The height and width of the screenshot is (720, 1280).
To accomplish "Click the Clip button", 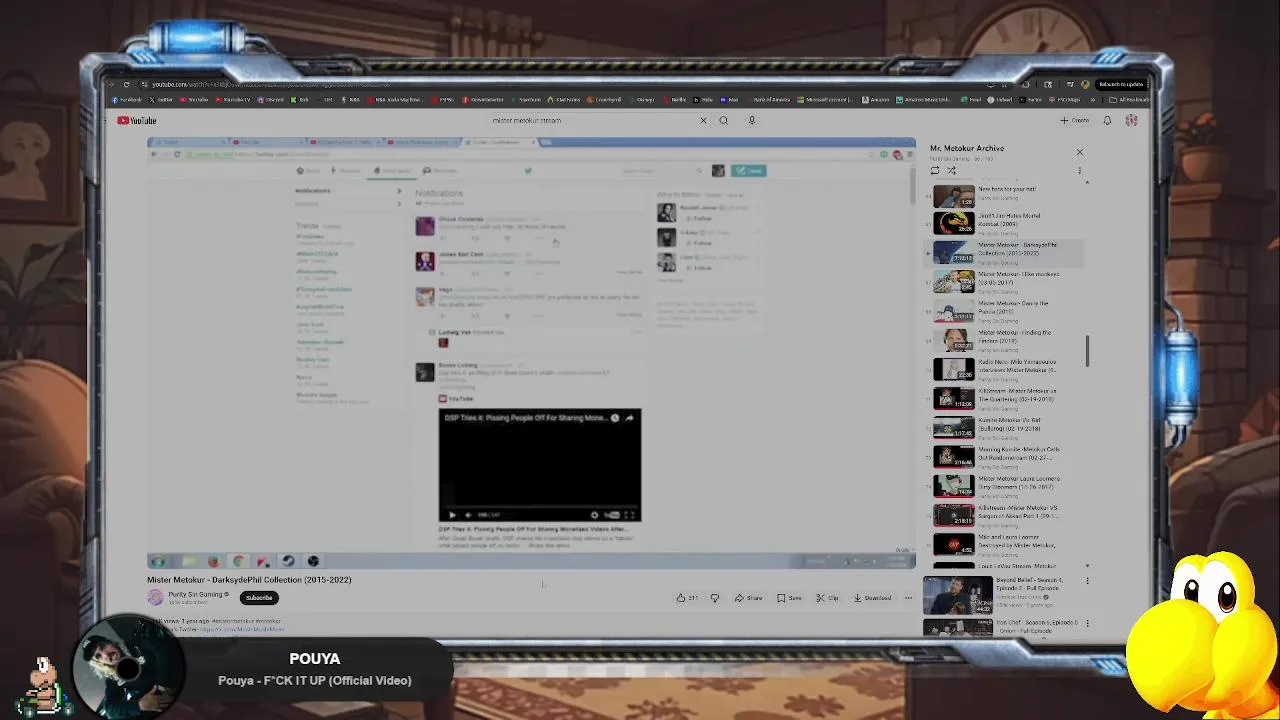I will coord(827,598).
